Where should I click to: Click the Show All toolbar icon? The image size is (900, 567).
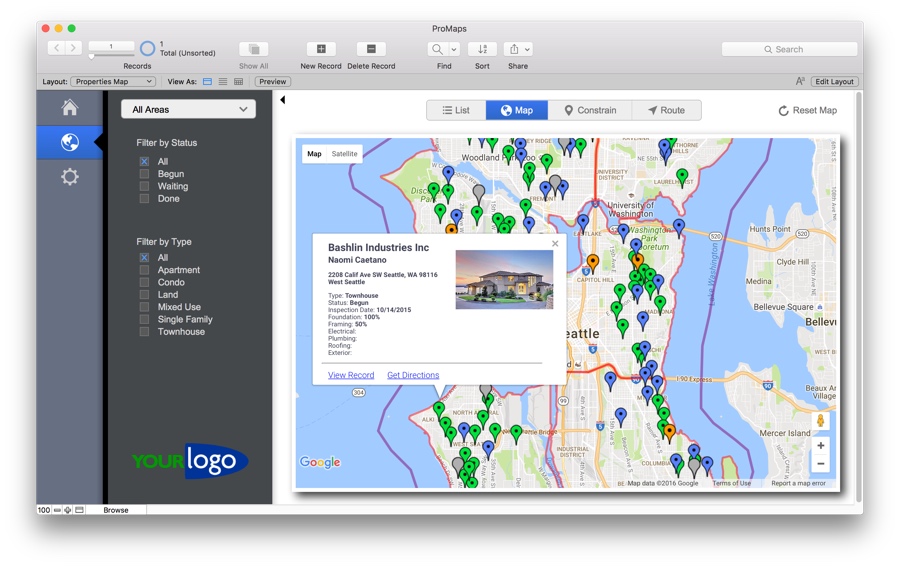click(254, 49)
